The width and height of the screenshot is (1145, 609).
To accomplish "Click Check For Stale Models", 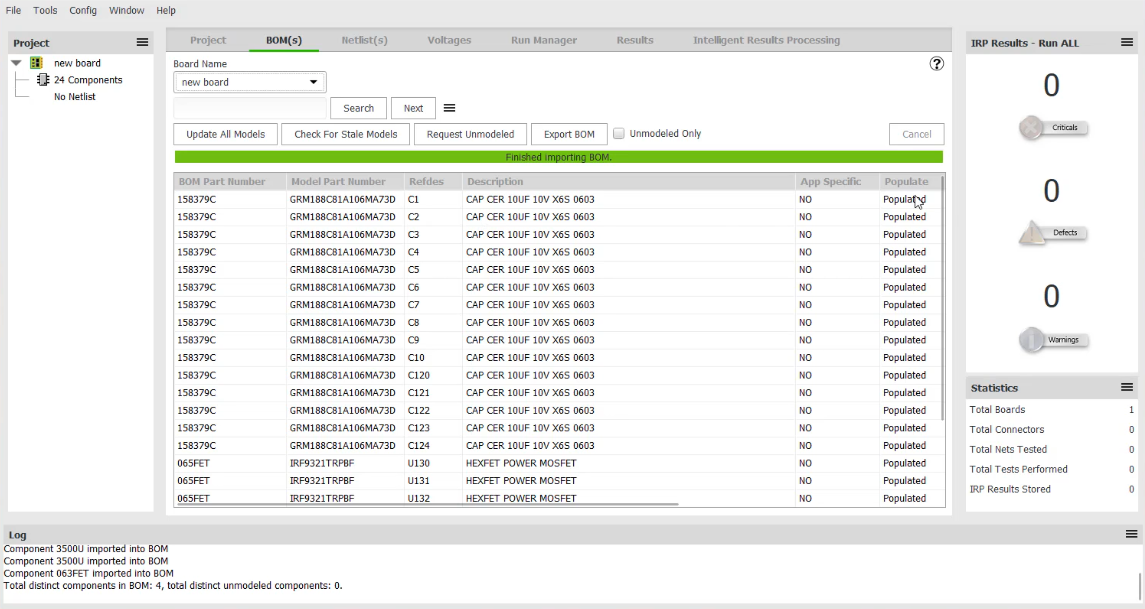I will point(345,133).
